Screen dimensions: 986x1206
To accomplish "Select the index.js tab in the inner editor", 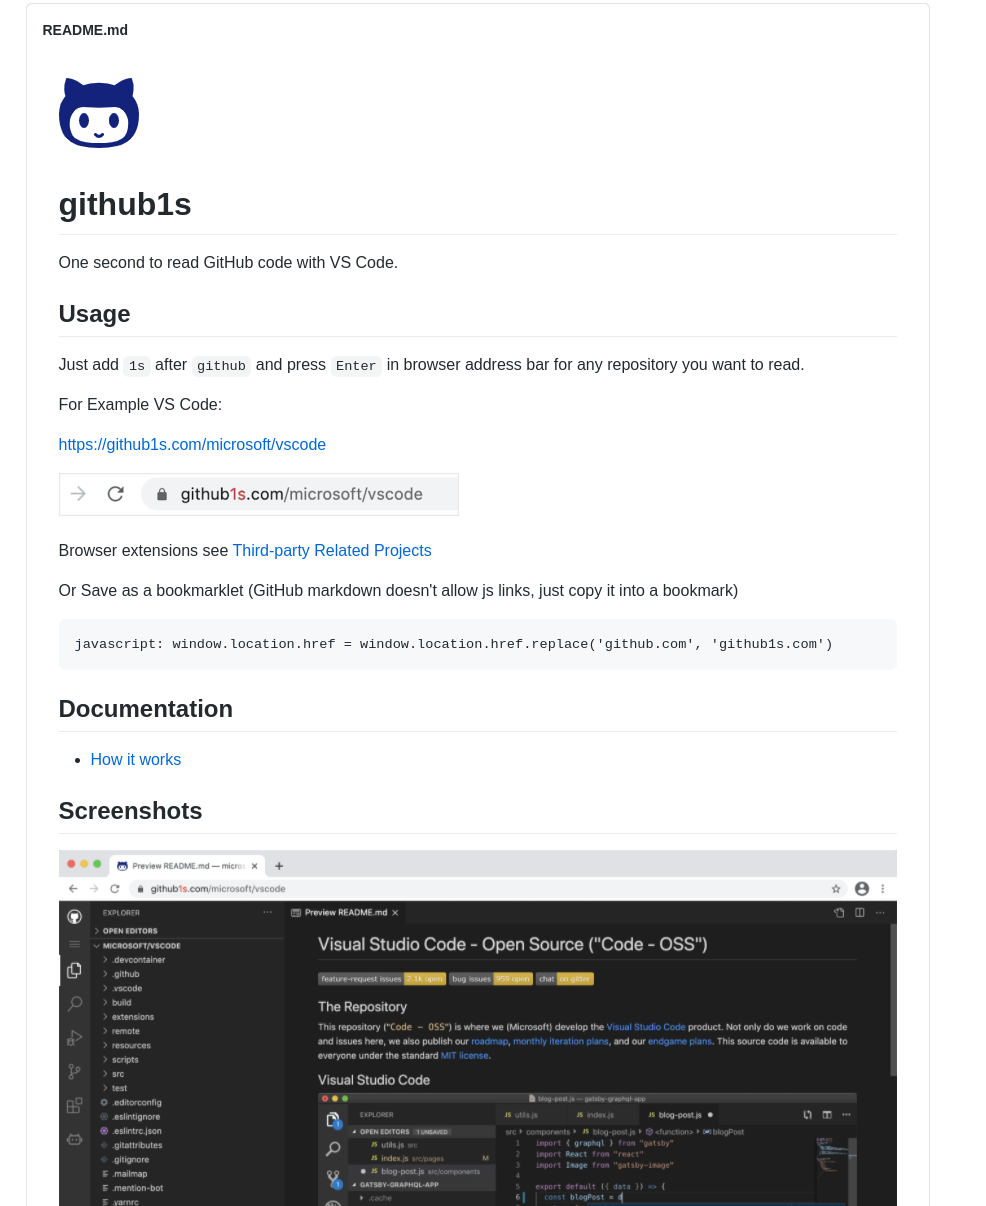I will coord(596,1113).
